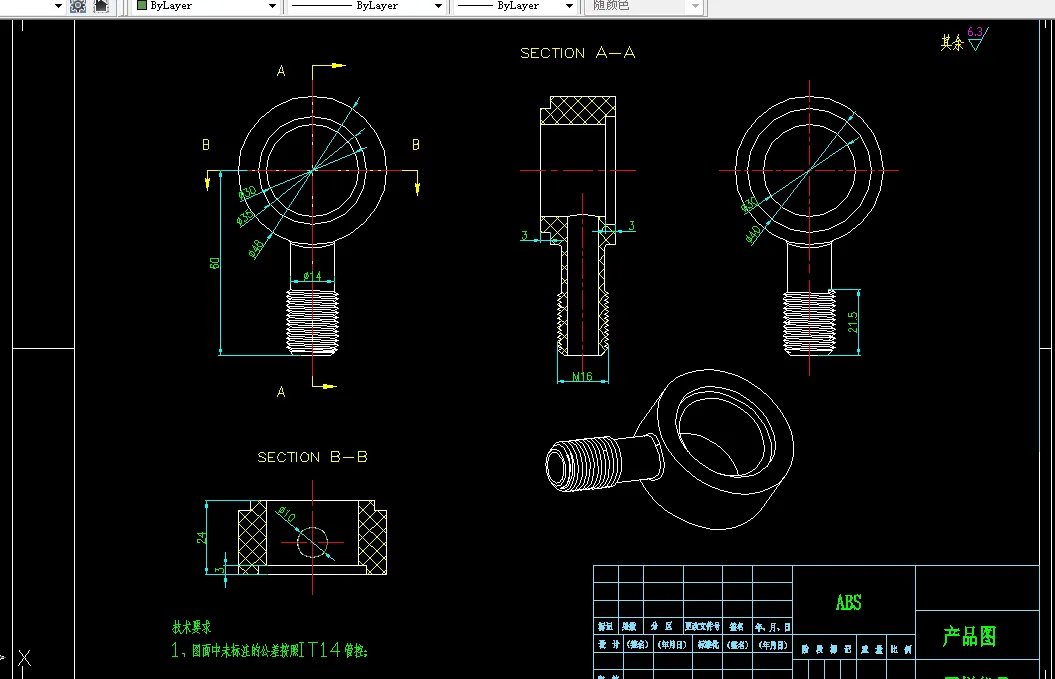Select the 标准化 title block cell
This screenshot has height=679, width=1055.
tap(708, 645)
